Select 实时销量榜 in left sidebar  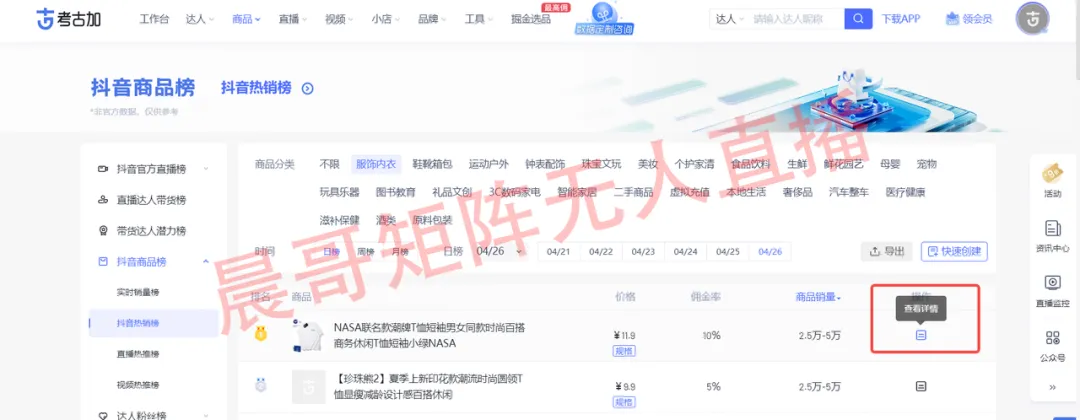(138, 292)
